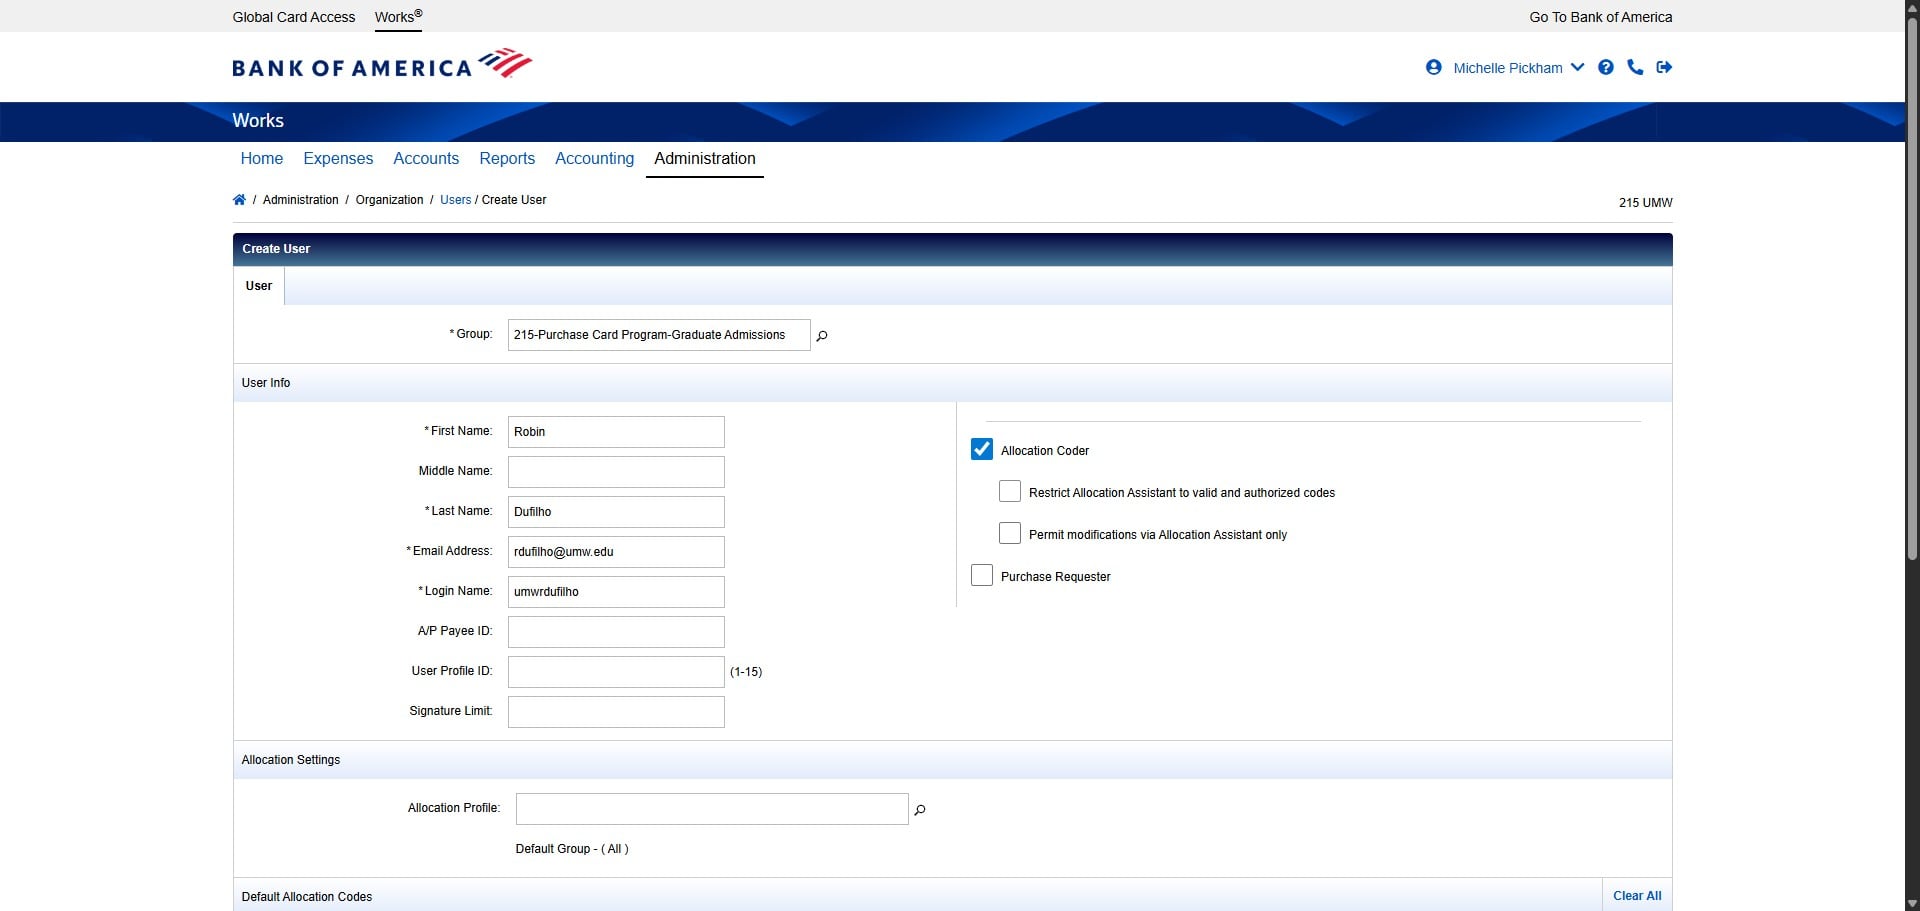Uncheck the Allocation Coder checkbox
The width and height of the screenshot is (1920, 911).
click(981, 448)
